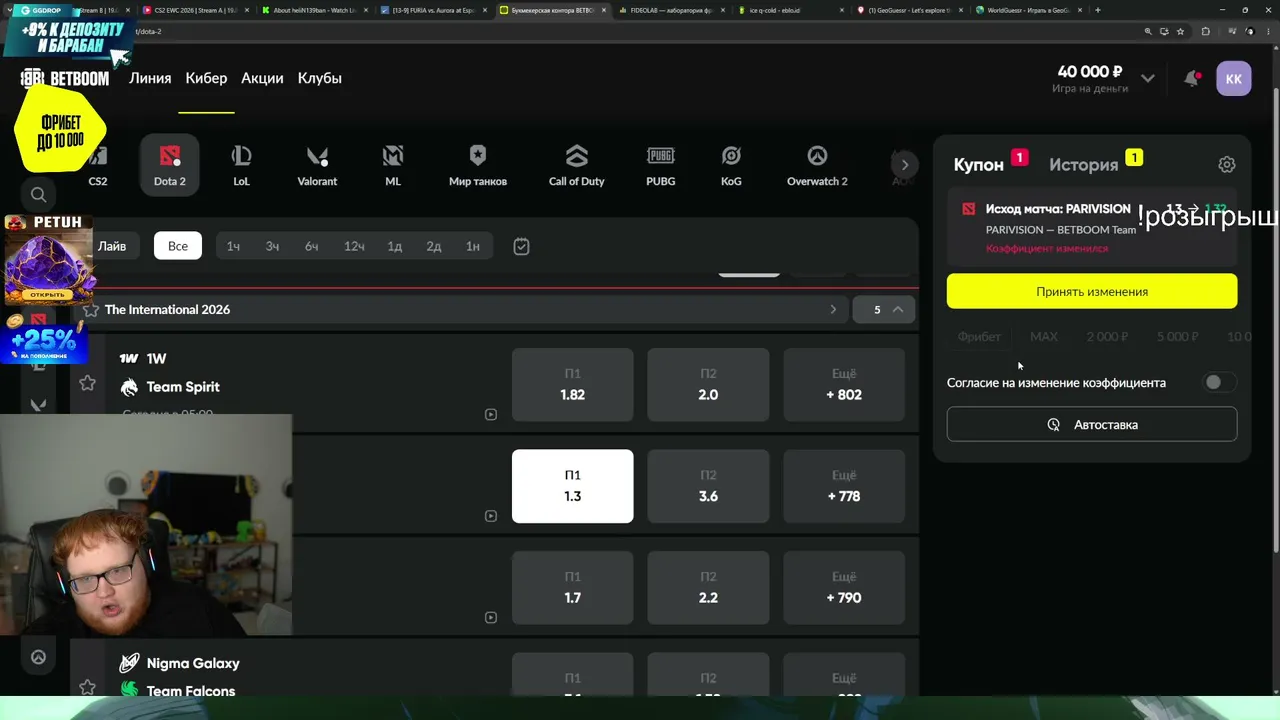Click the scroll-up circle icon in sidebar
This screenshot has height=720, width=1280.
[x=38, y=657]
